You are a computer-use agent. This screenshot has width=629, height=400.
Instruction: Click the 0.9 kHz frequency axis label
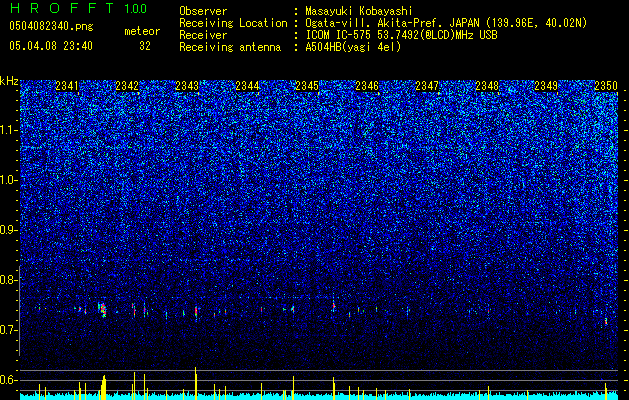(9, 230)
